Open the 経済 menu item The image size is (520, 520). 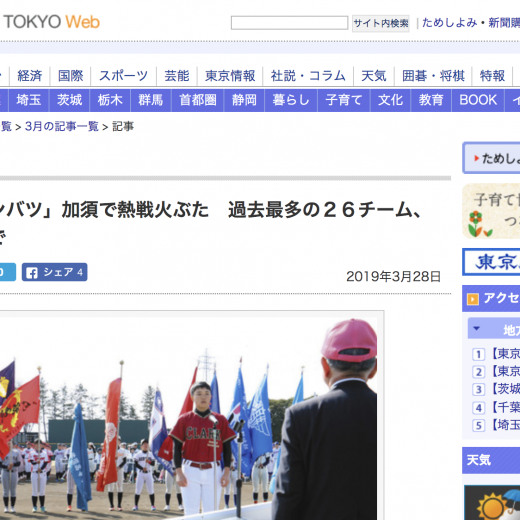(x=30, y=76)
